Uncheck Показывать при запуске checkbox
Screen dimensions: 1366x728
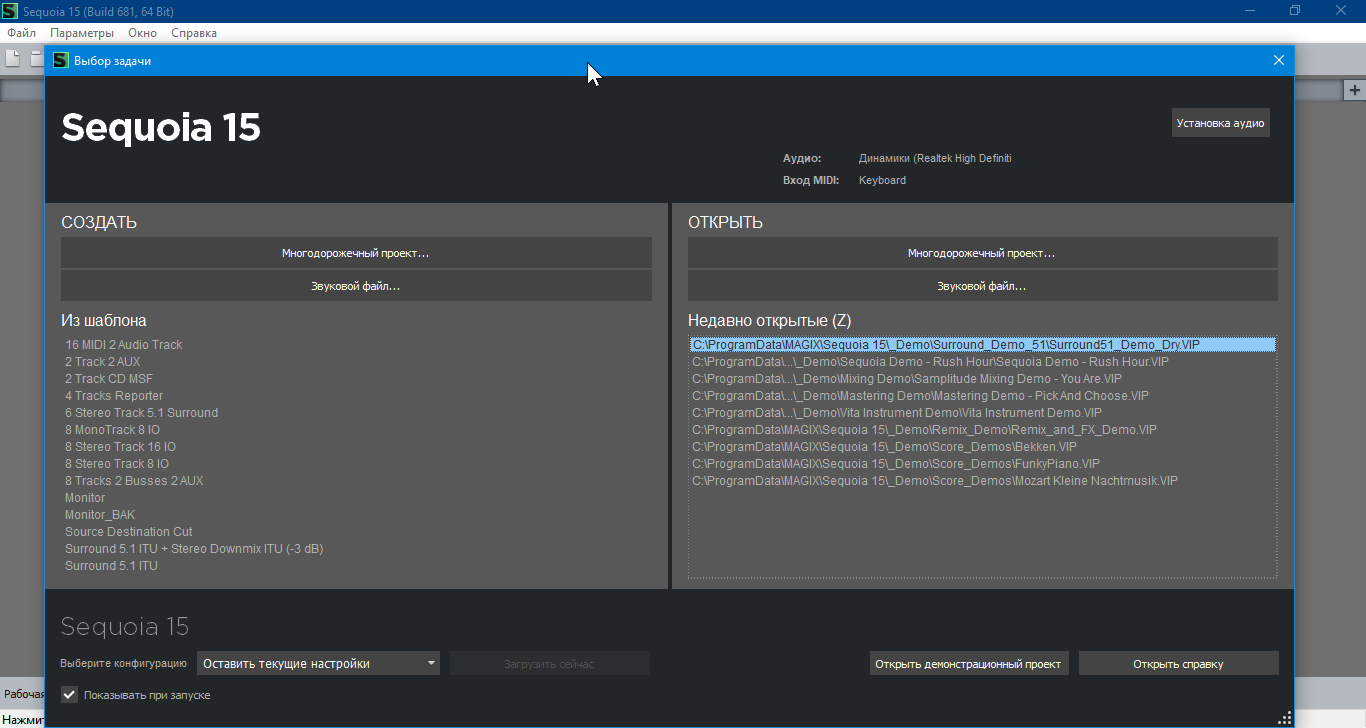[x=69, y=694]
